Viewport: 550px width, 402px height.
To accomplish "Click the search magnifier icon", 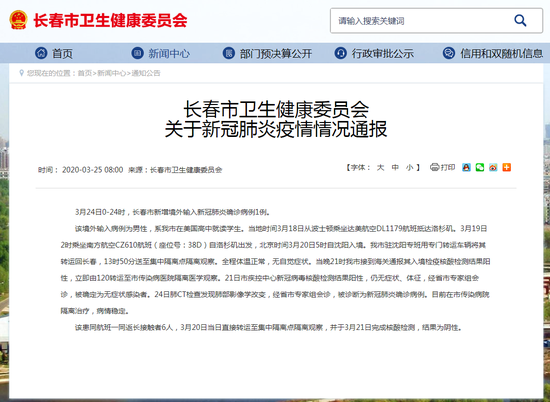I will tap(520, 21).
